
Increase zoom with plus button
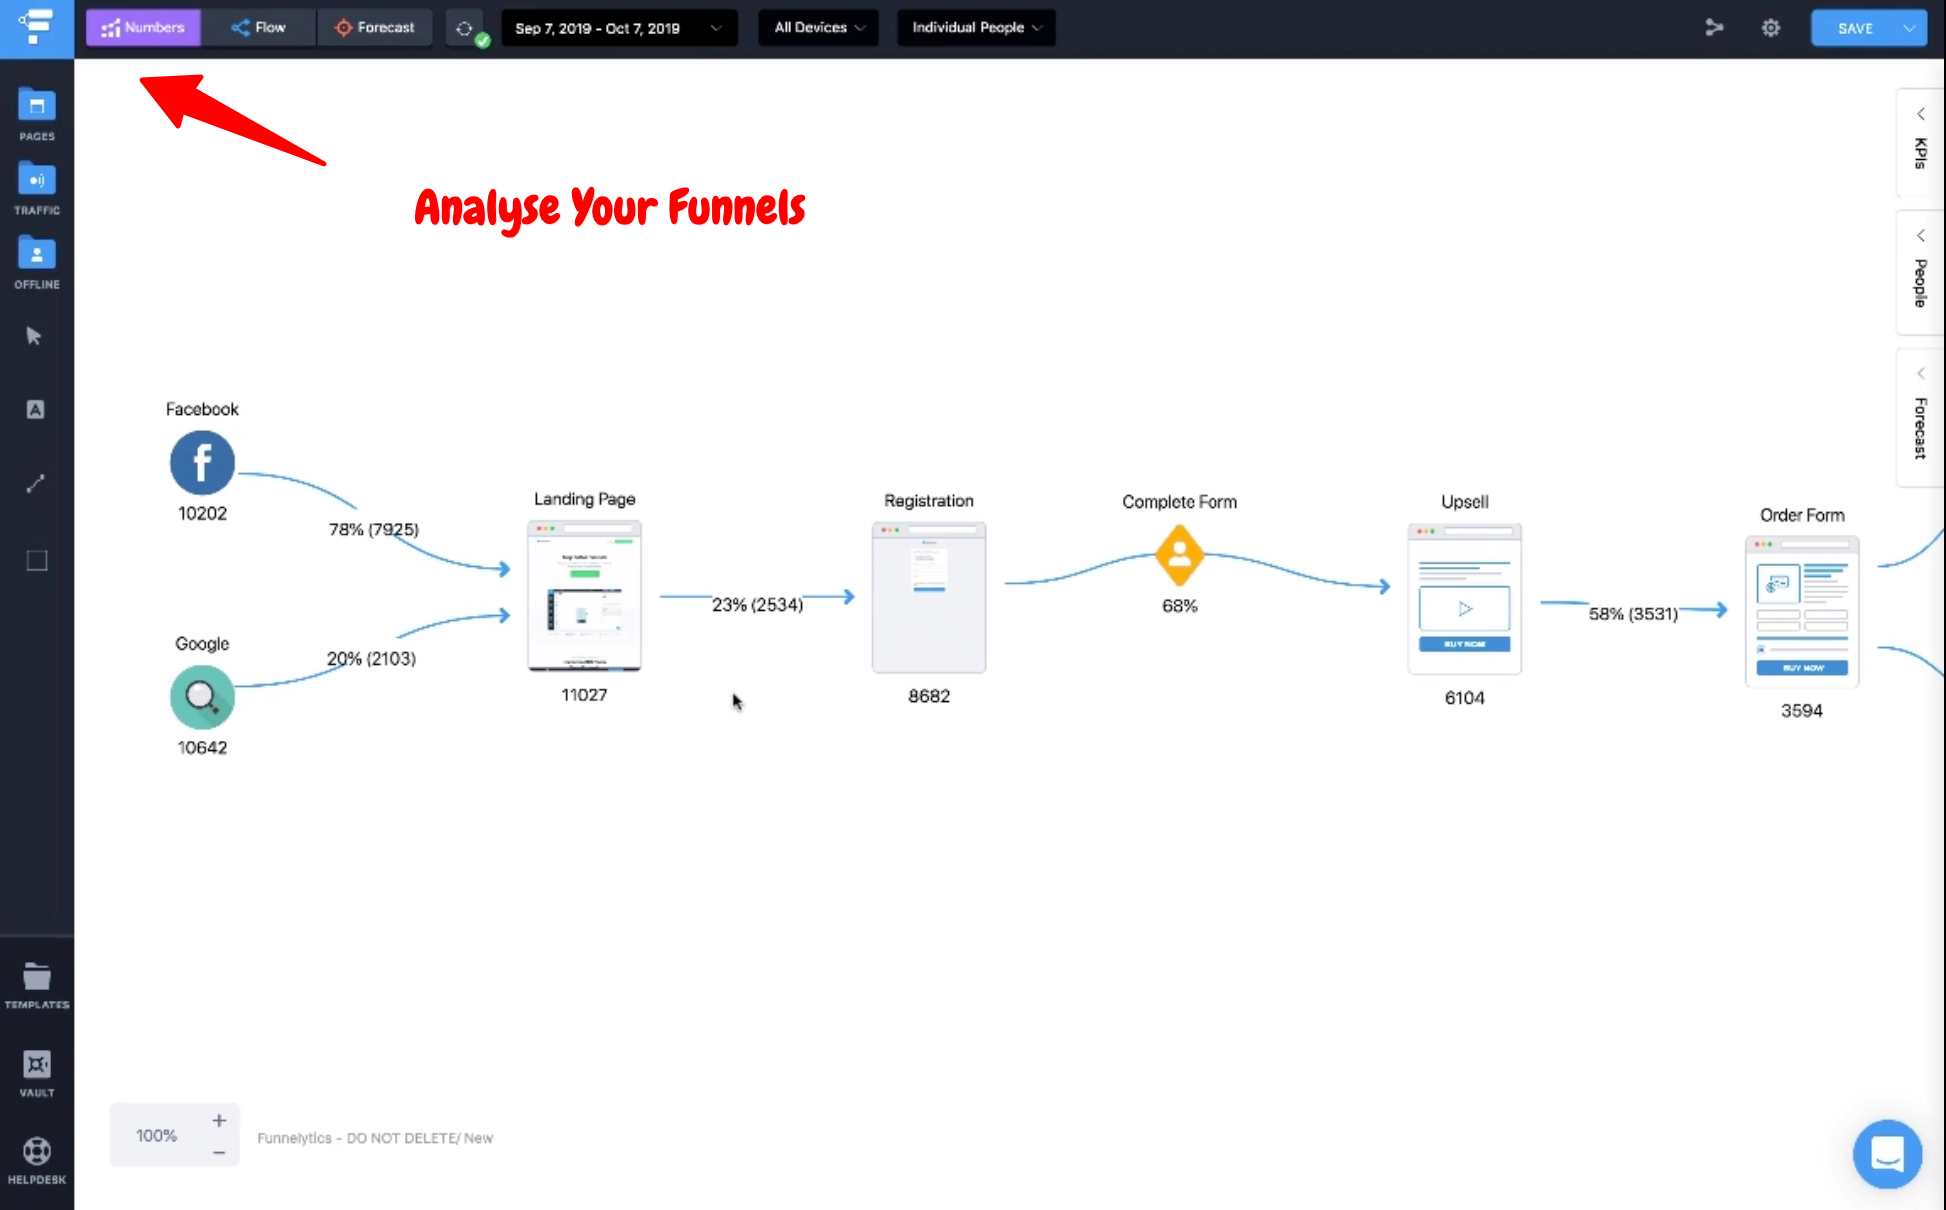(x=219, y=1121)
